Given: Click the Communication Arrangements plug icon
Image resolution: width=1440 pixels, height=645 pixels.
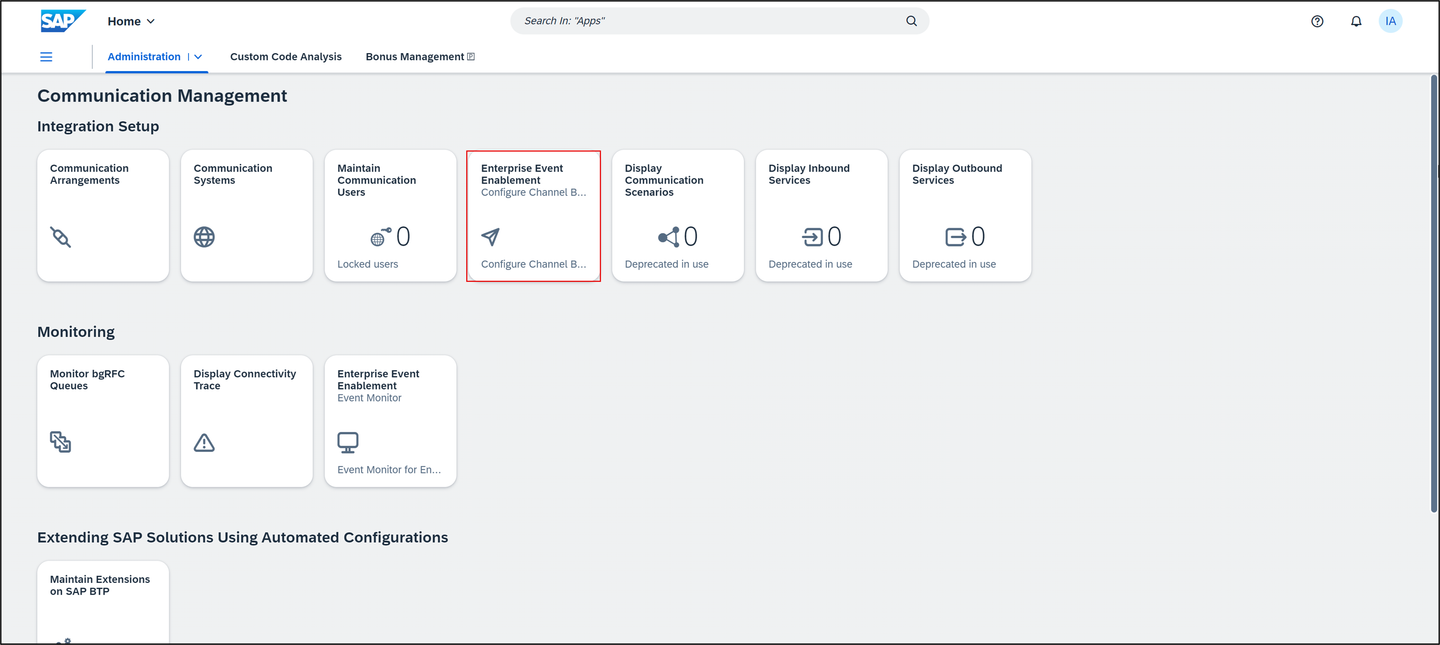Looking at the screenshot, I should [61, 237].
